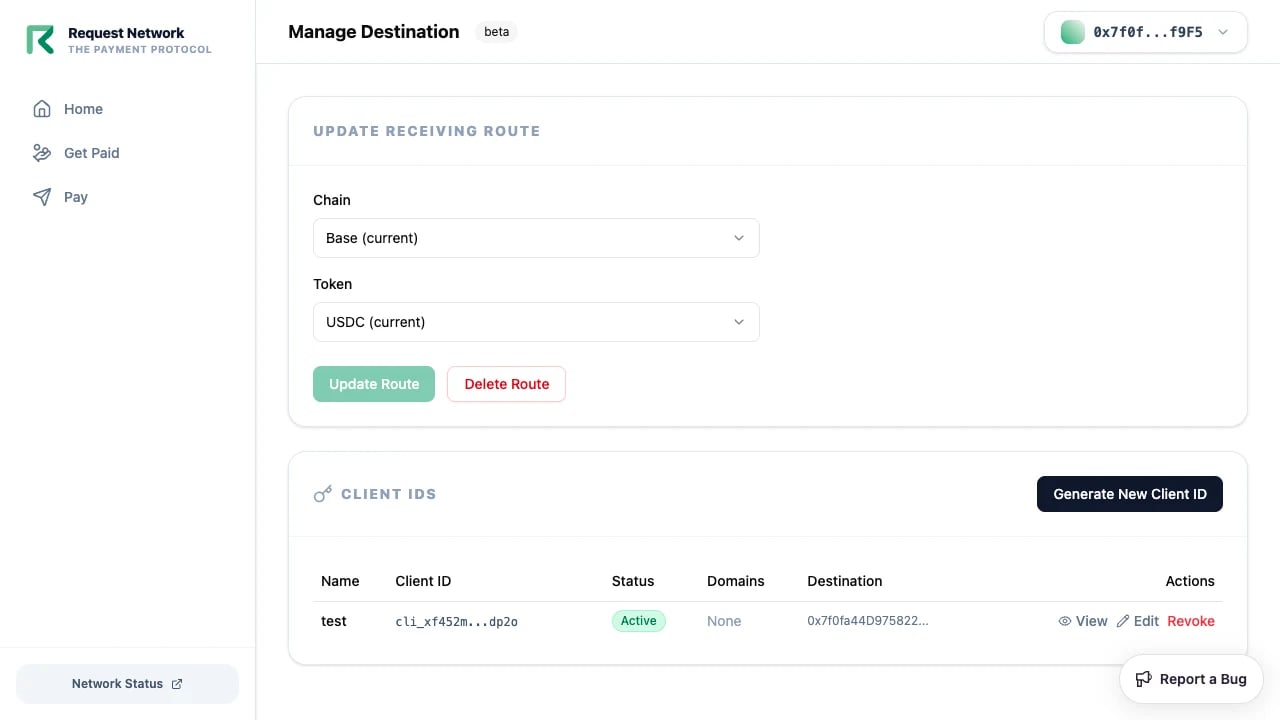Open the Chain dropdown showing Base

tap(536, 238)
